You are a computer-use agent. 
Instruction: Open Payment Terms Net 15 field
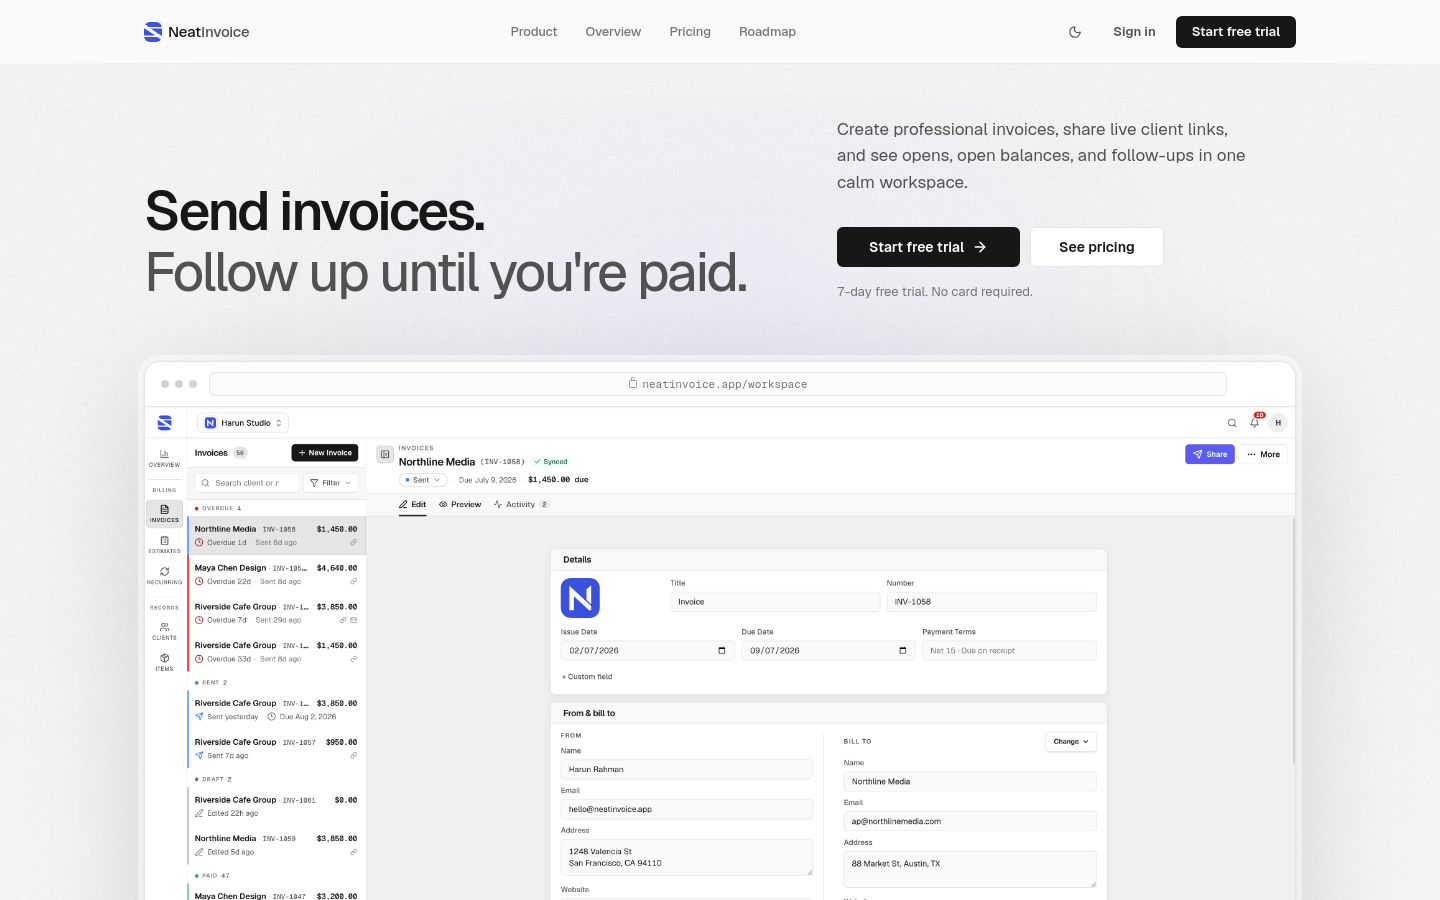[1009, 651]
